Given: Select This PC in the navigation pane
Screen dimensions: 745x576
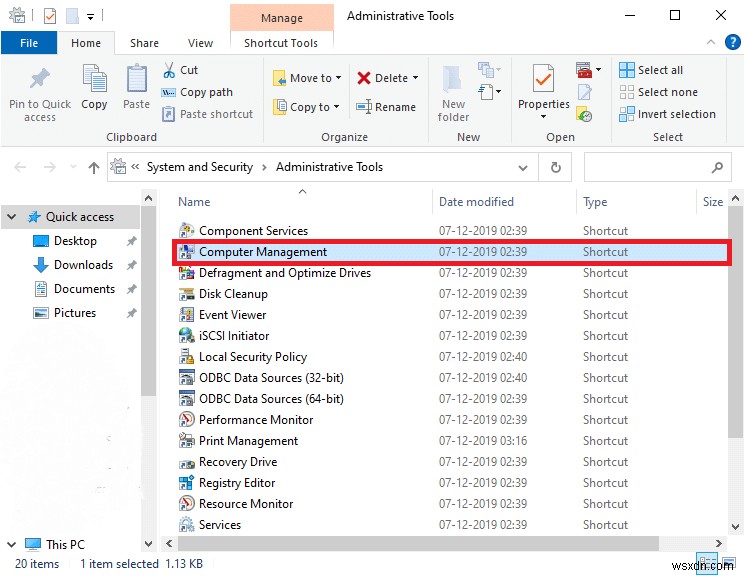Looking at the screenshot, I should tap(65, 545).
